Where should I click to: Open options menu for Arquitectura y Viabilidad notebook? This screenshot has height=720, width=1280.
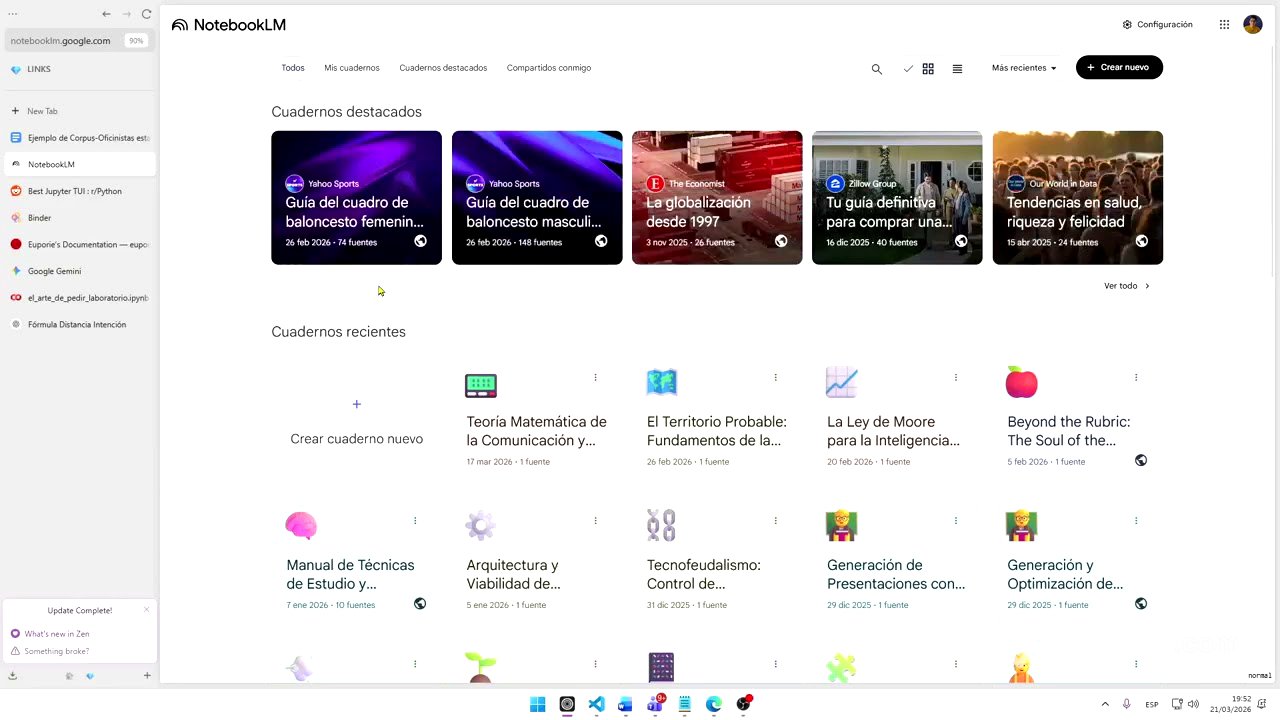coord(595,520)
